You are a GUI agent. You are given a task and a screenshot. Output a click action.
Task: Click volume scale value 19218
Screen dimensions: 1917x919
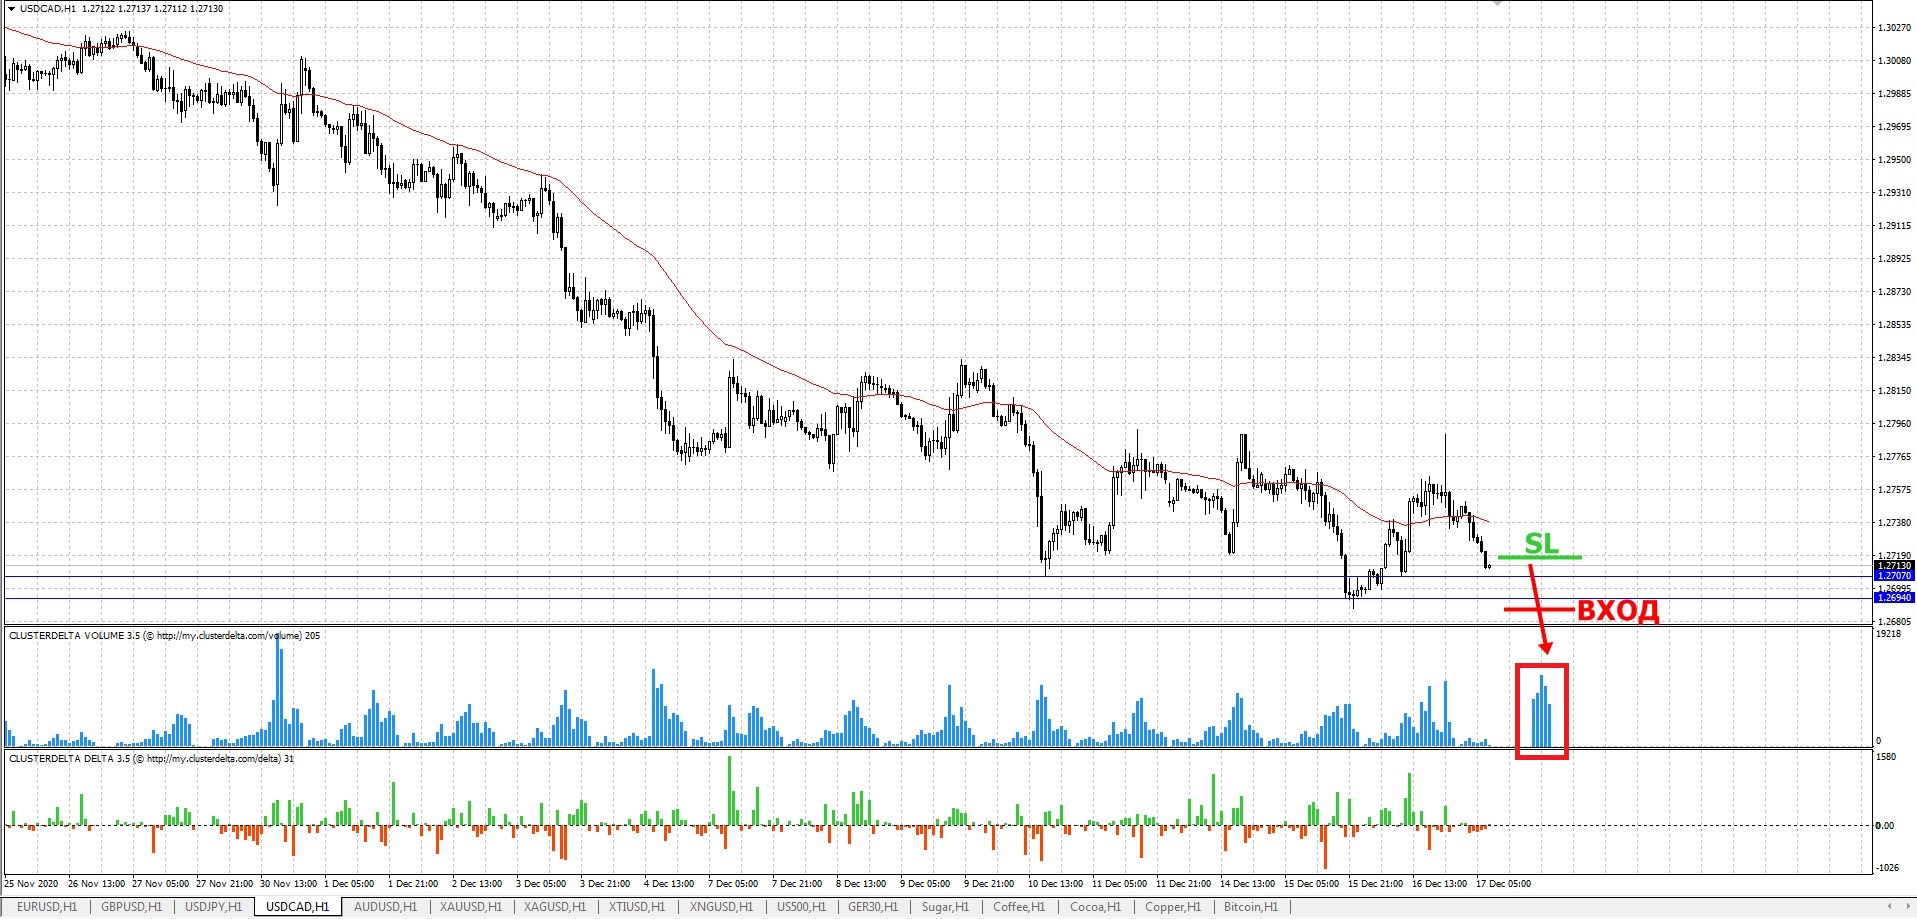click(1889, 634)
